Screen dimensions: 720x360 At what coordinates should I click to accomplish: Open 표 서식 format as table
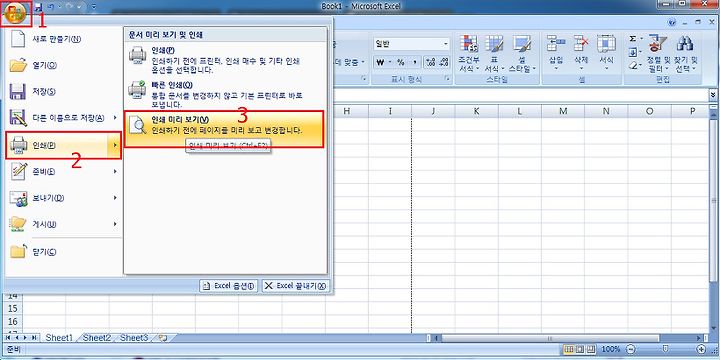click(494, 53)
